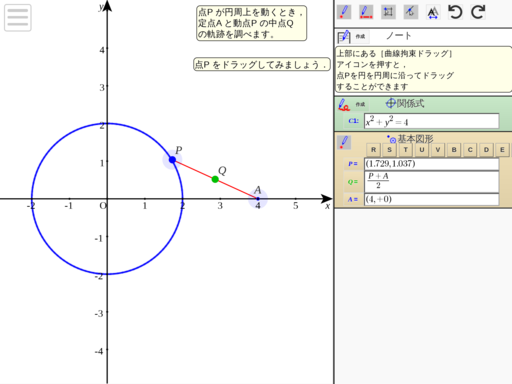
Task: Select the segment drawing pencil tool
Action: 366,12
